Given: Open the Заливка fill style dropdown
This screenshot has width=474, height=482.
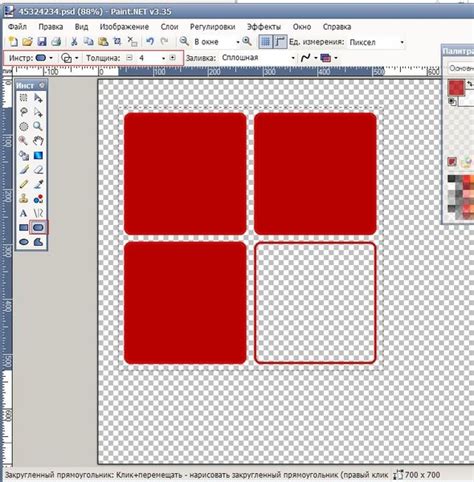Looking at the screenshot, I should coord(258,58).
